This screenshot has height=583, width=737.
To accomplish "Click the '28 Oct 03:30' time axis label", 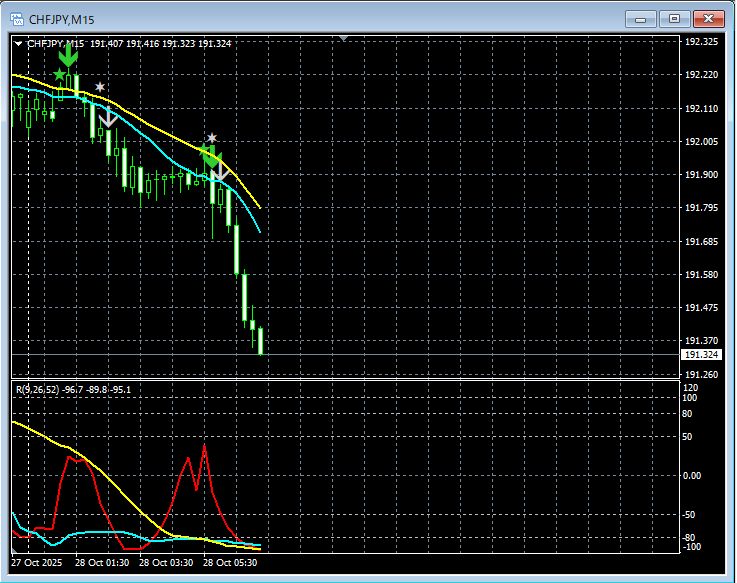I will pyautogui.click(x=166, y=563).
